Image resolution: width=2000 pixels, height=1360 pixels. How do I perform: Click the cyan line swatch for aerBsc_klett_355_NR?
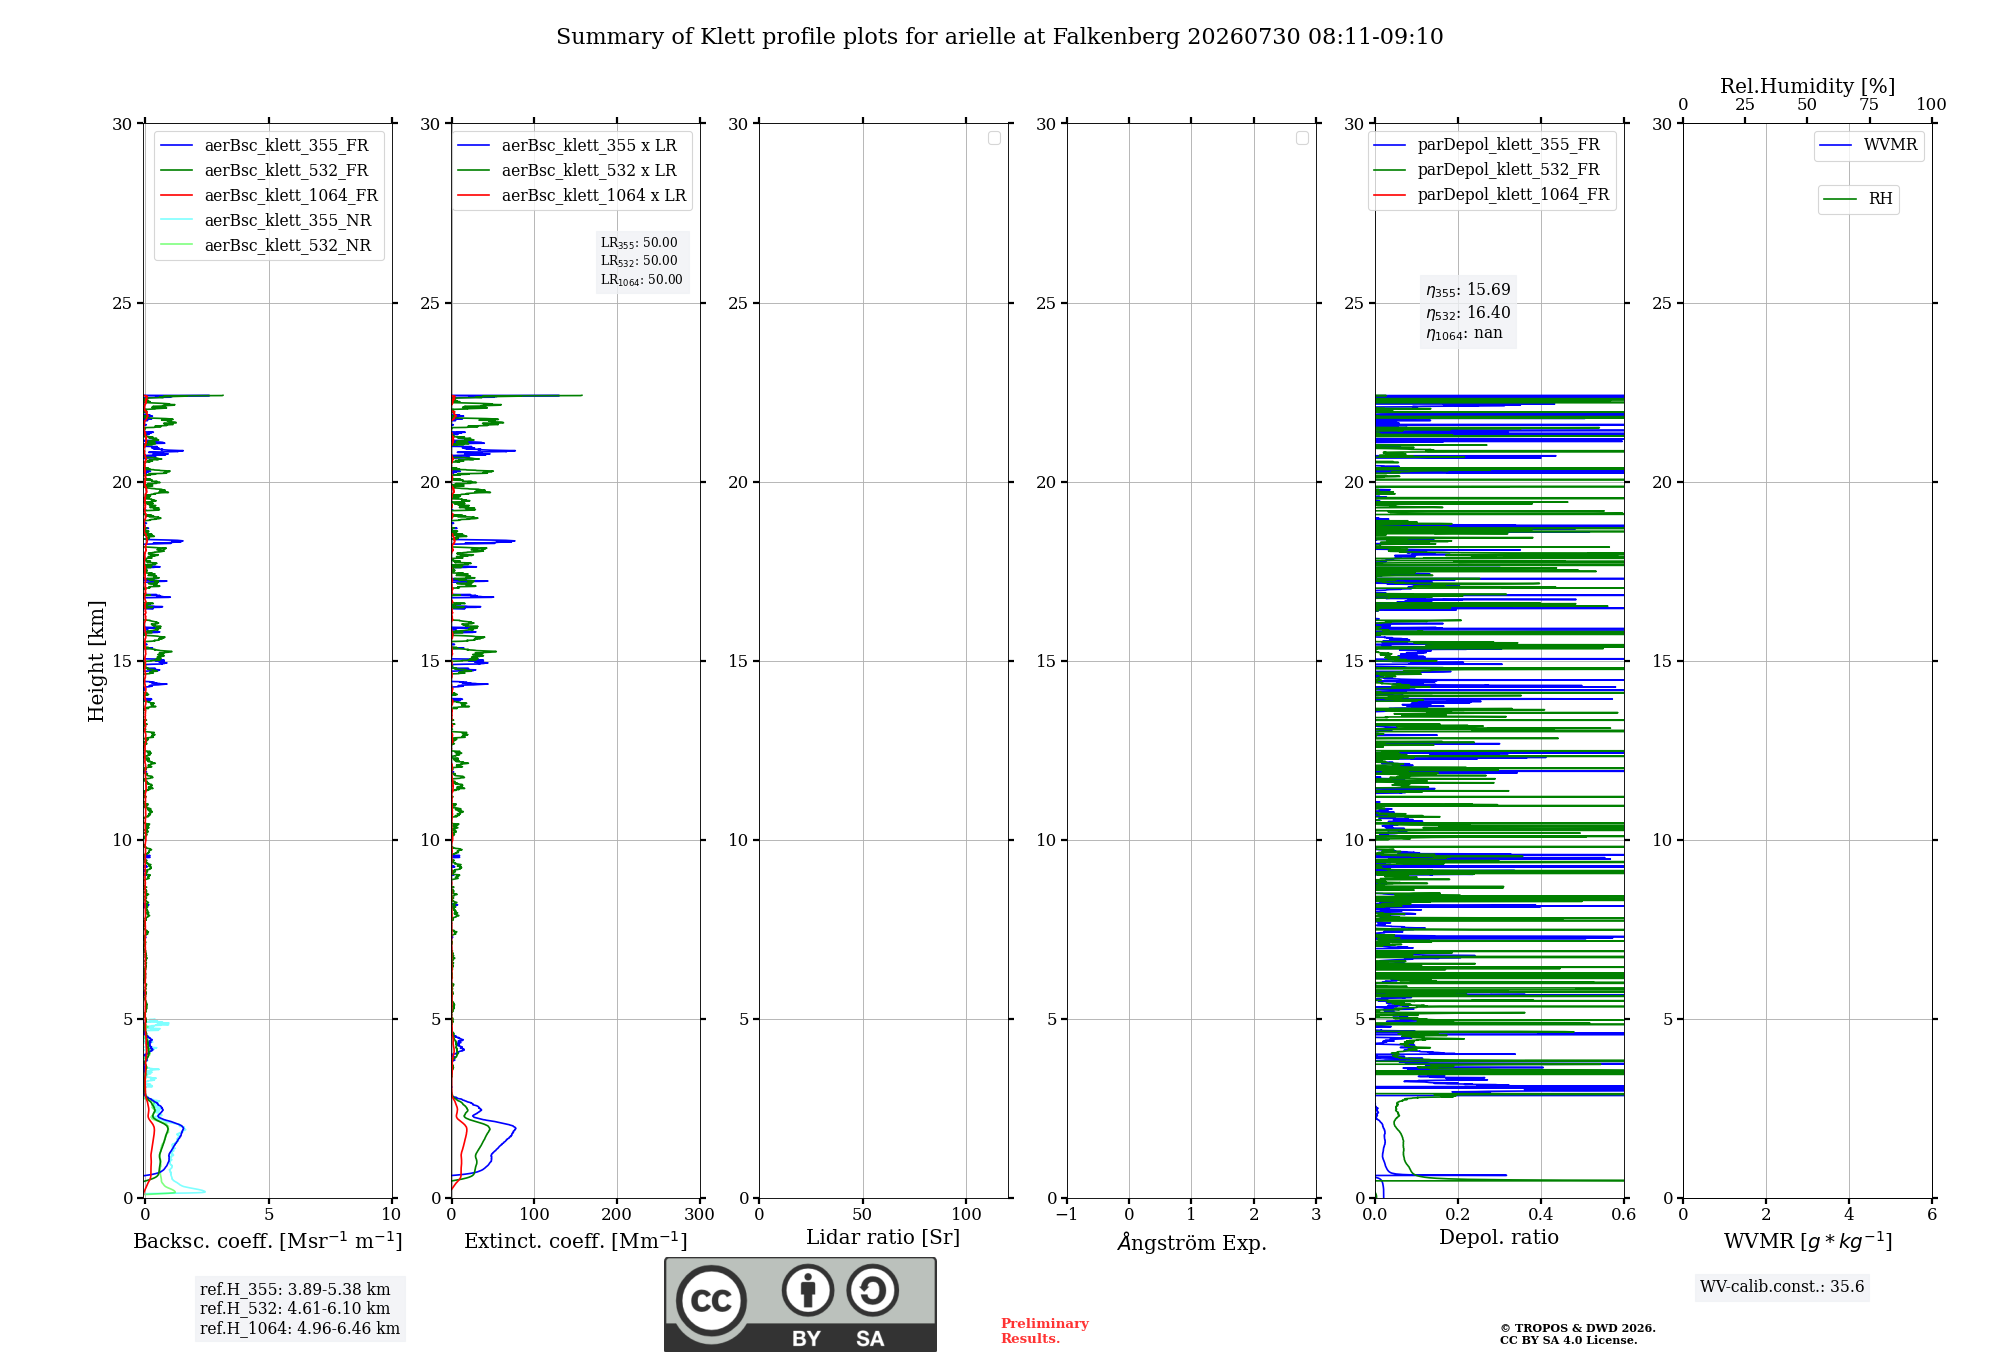pyautogui.click(x=176, y=221)
